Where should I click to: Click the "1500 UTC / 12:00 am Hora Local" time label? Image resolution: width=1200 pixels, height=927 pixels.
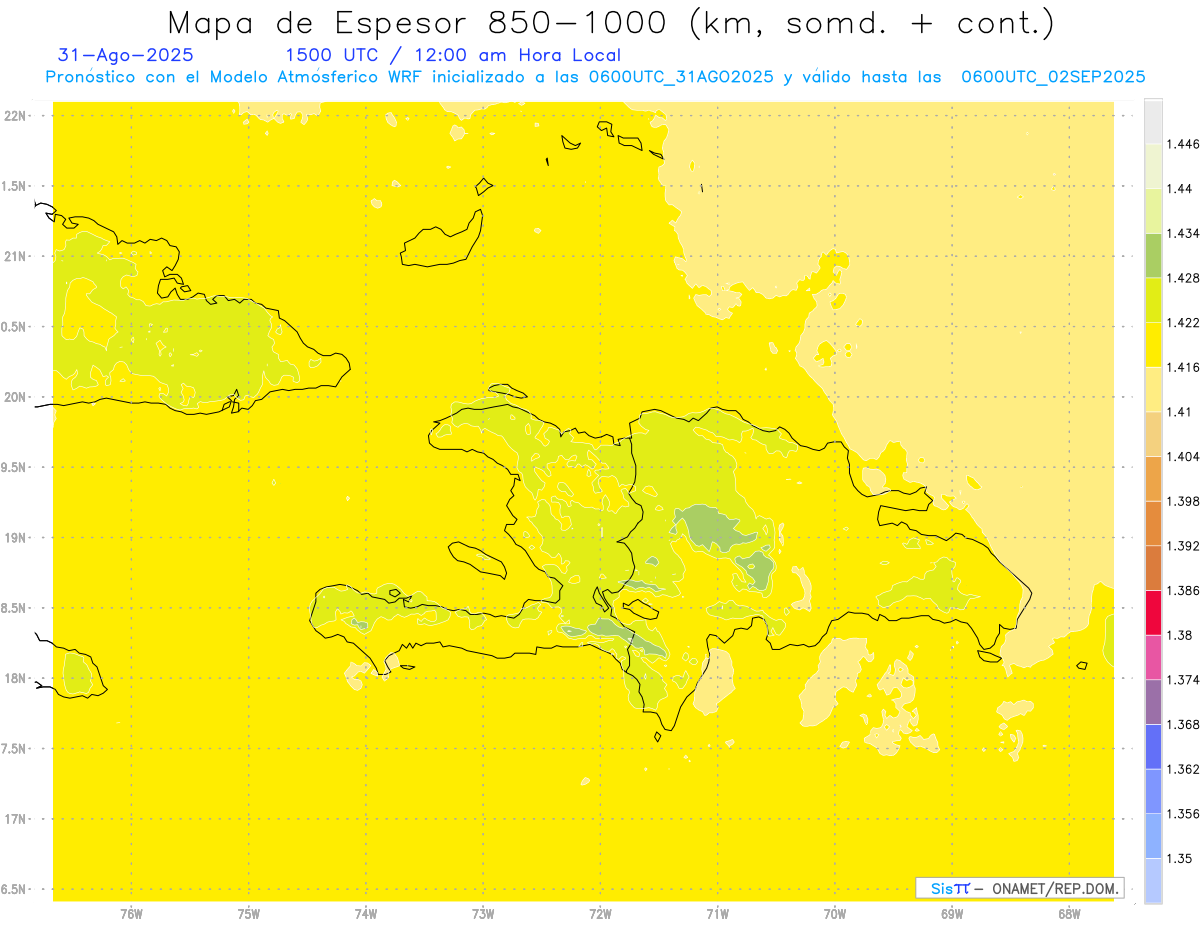(453, 56)
